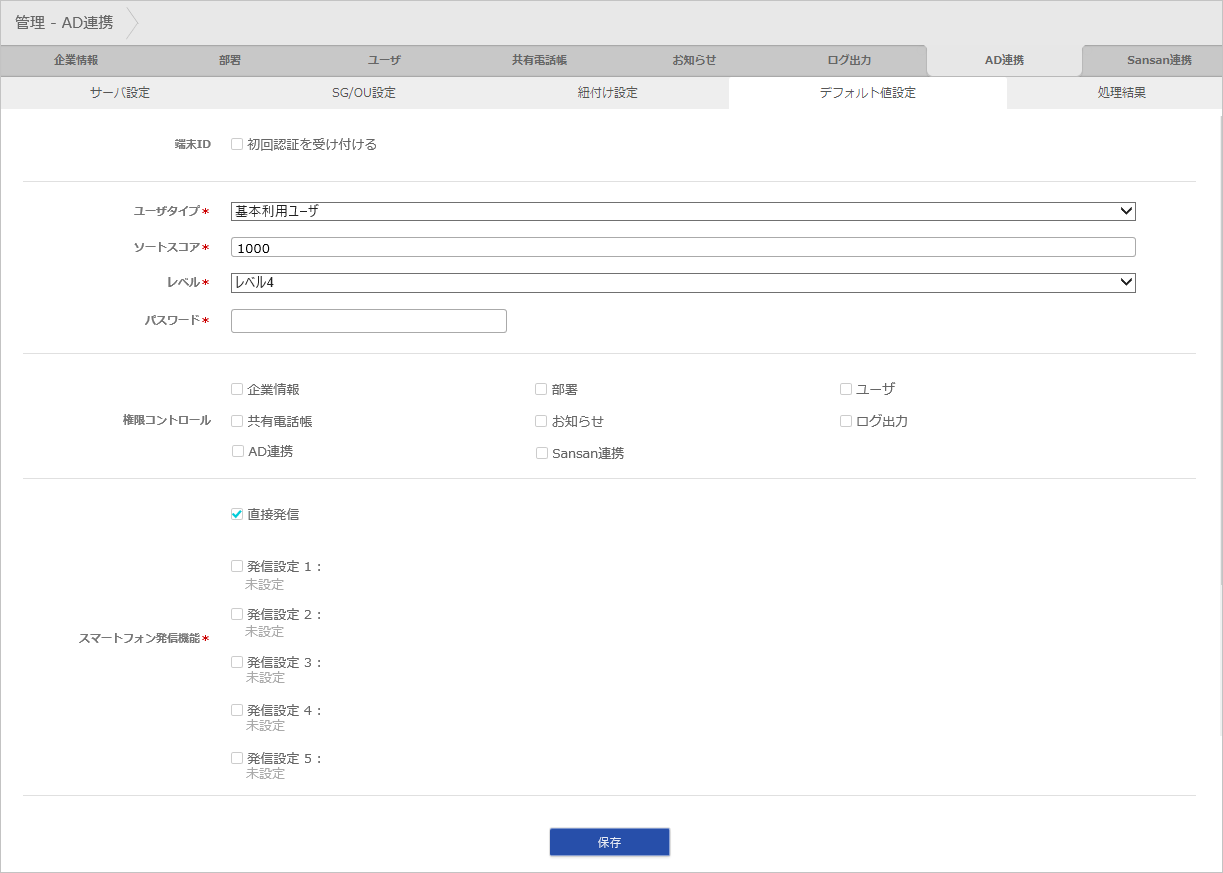
Task: Open the 企業情報 main tab
Action: pyautogui.click(x=76, y=60)
